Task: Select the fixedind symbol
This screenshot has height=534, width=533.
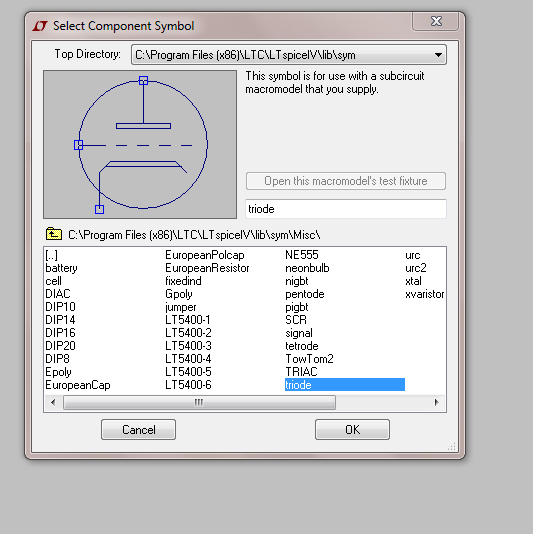Action: coord(183,281)
